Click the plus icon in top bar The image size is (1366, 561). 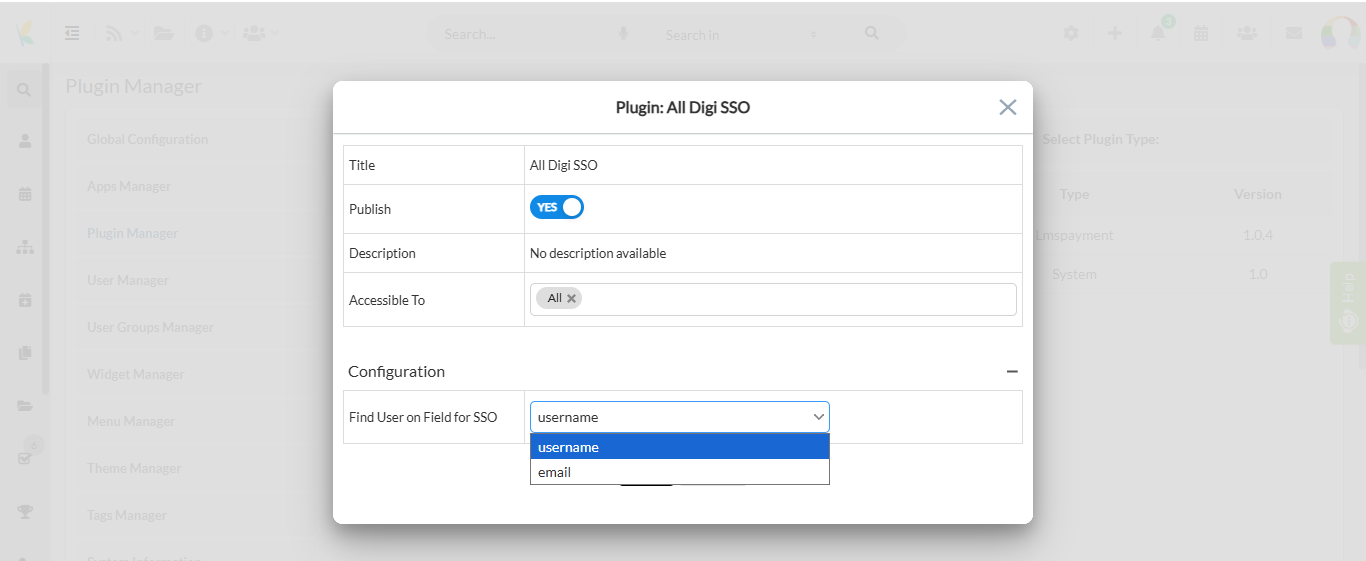click(x=1114, y=33)
